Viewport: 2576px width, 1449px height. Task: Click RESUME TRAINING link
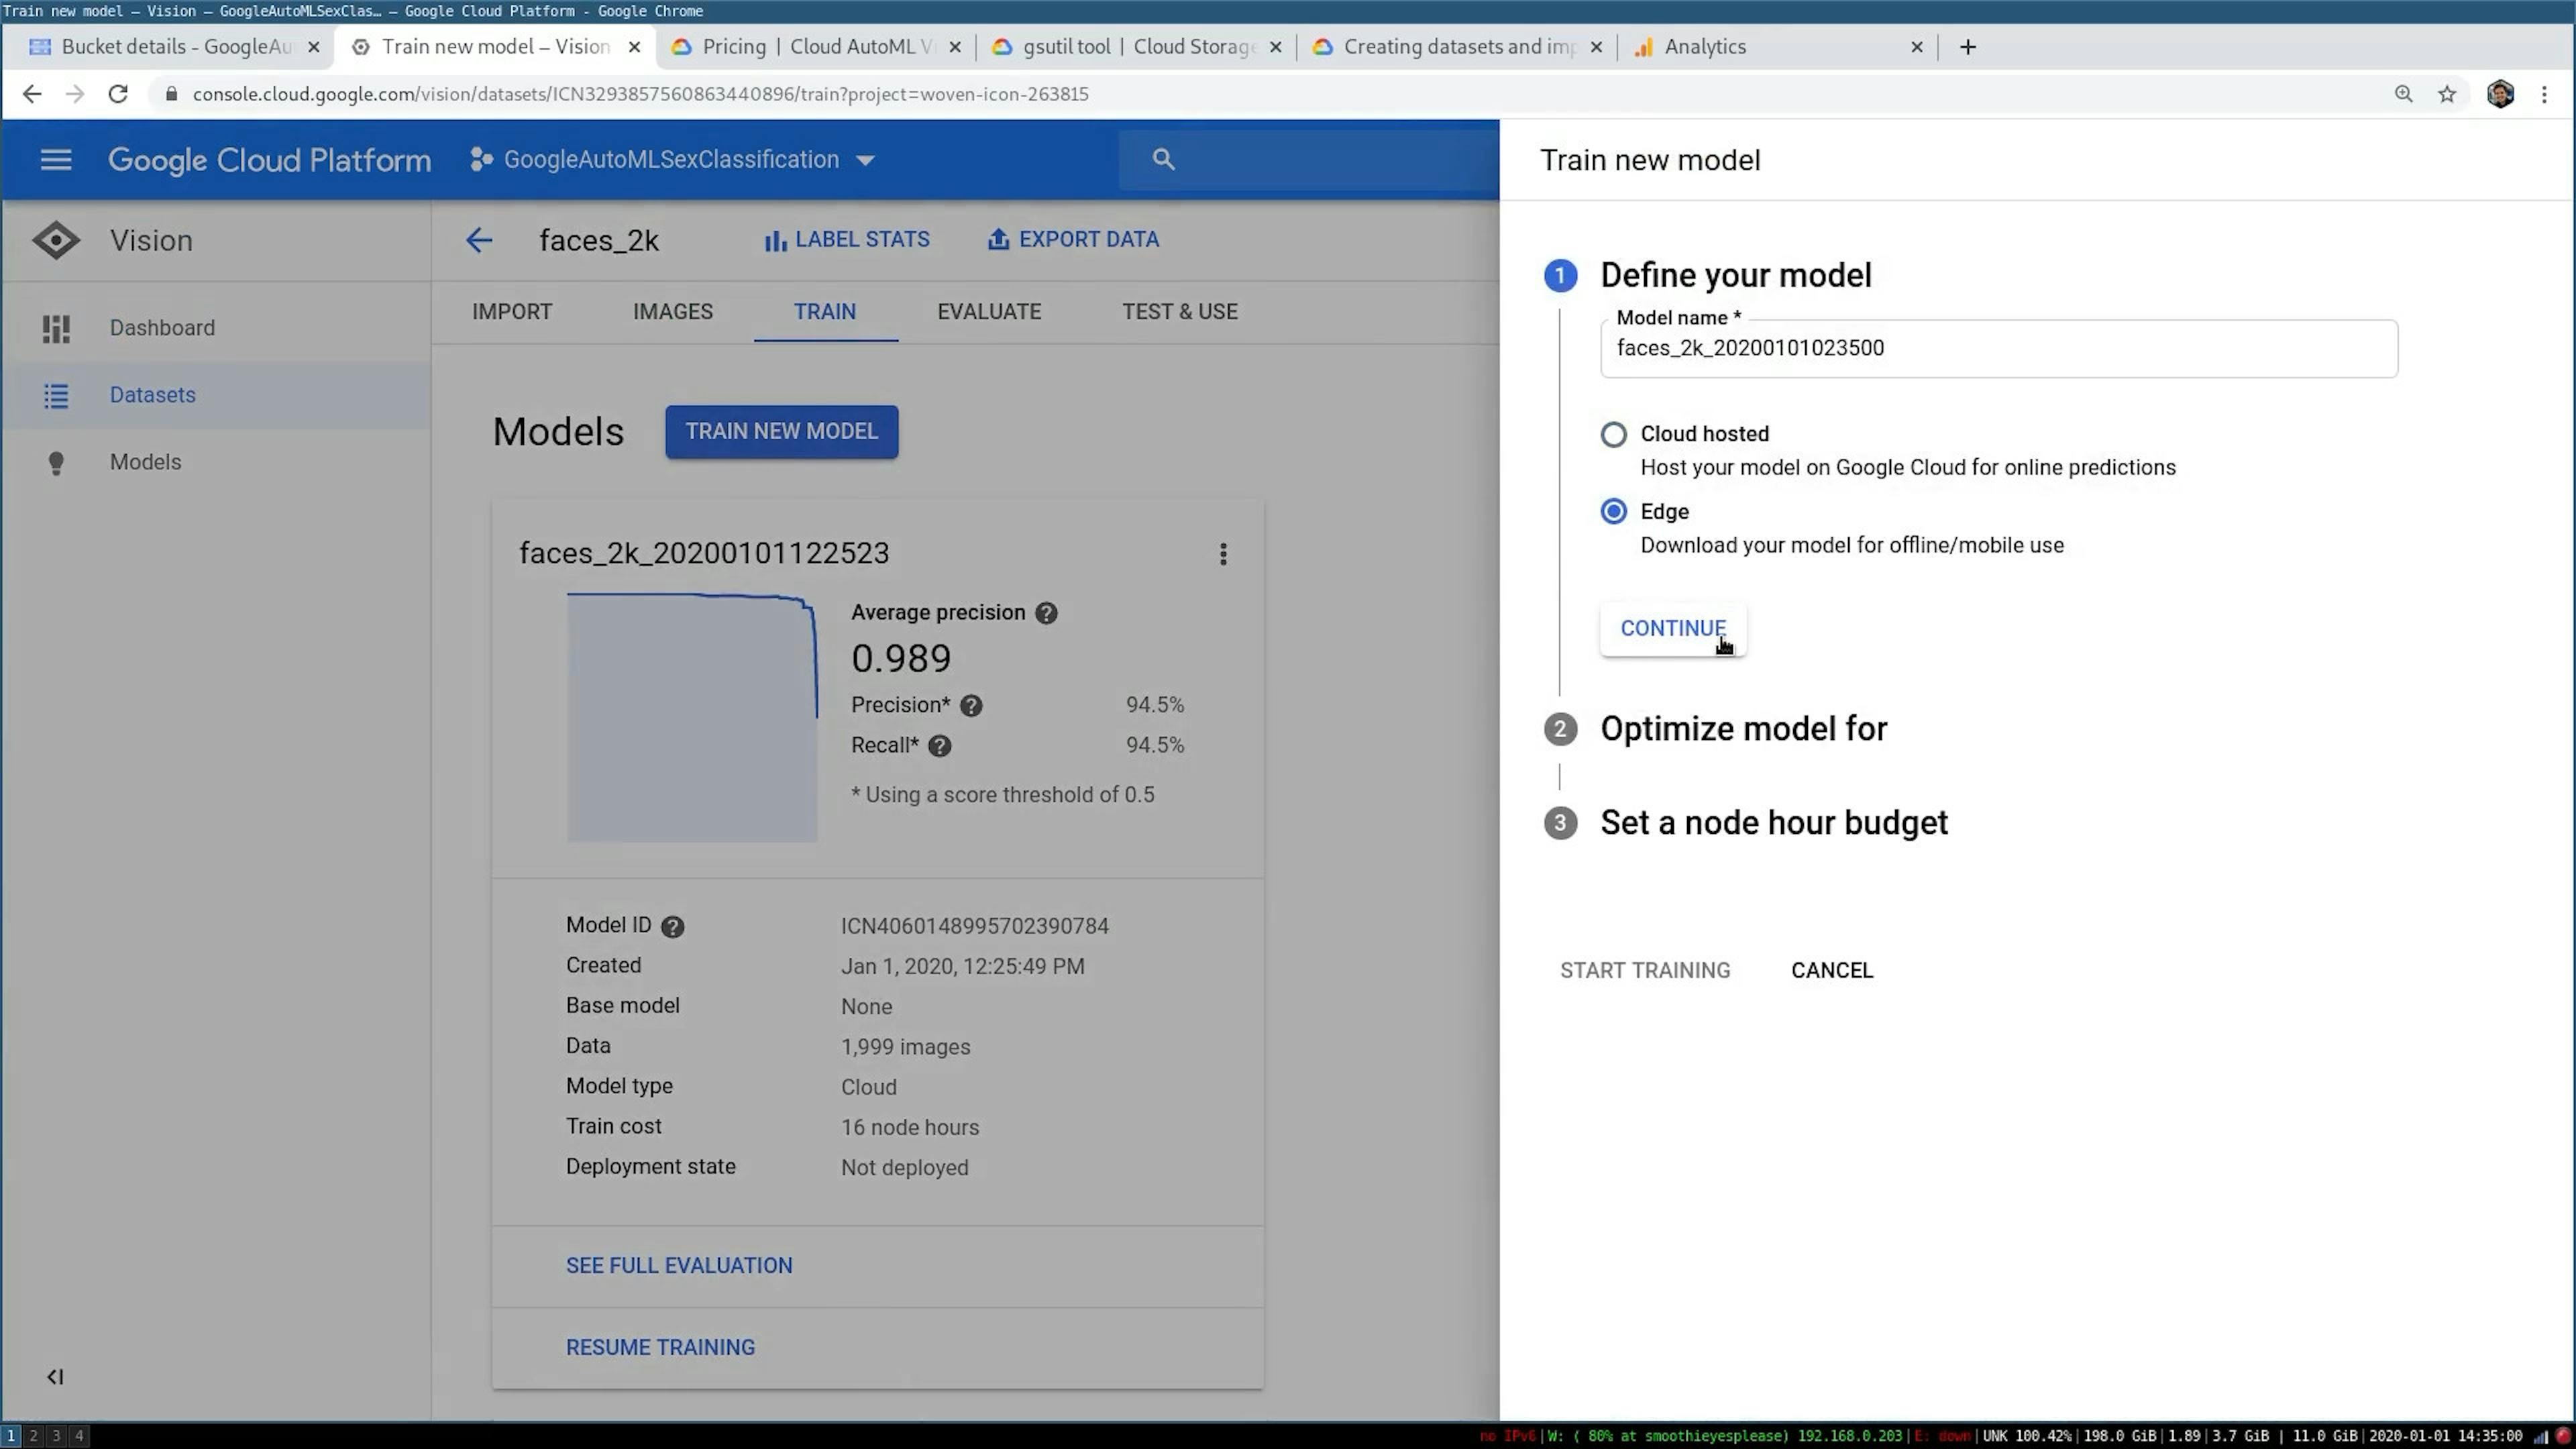660,1348
